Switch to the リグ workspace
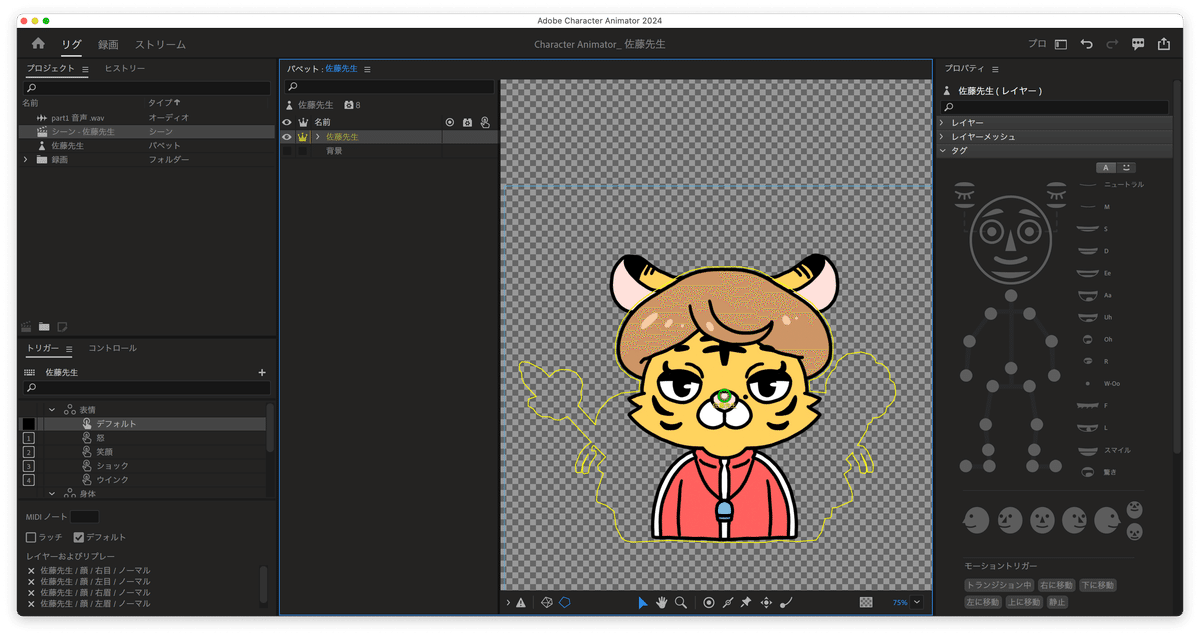The image size is (1200, 636). click(71, 44)
